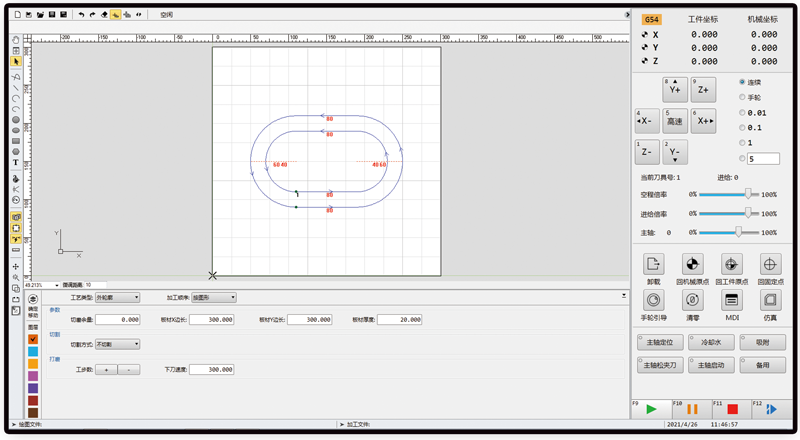This screenshot has height=440, width=800.
Task: Click the Y+ jog button
Action: pyautogui.click(x=675, y=88)
